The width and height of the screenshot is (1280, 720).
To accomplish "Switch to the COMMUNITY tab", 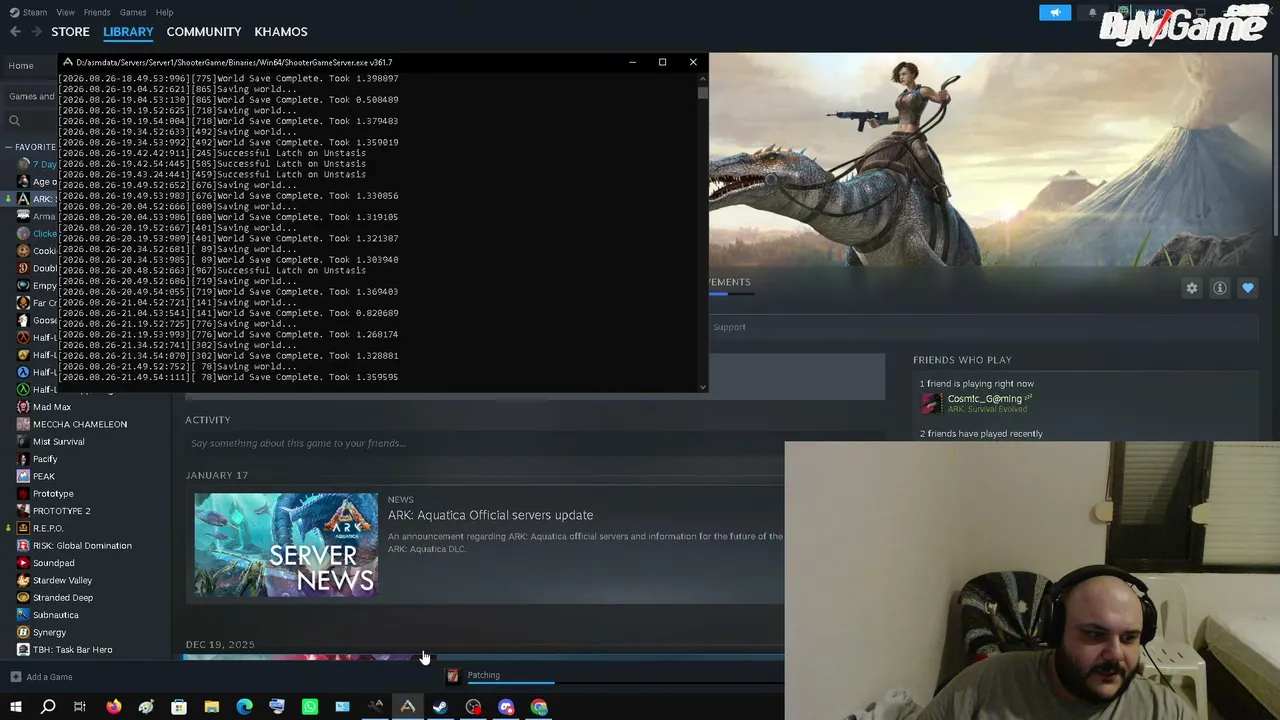I will point(204,32).
